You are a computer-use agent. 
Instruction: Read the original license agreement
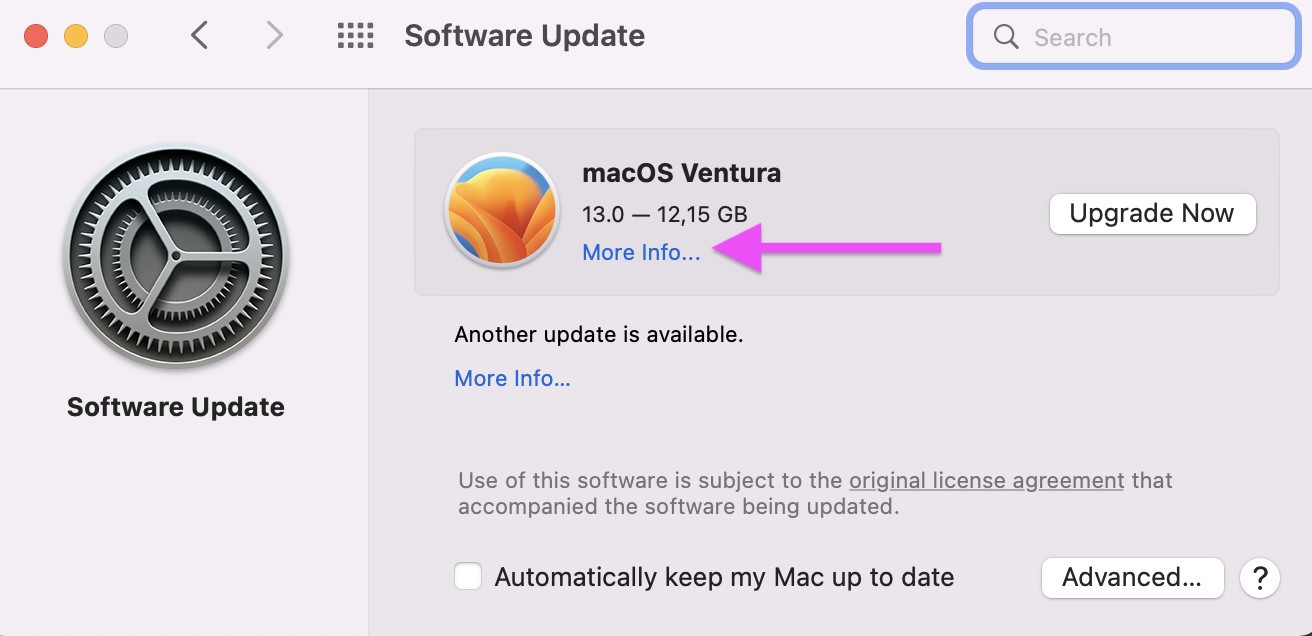pos(986,480)
